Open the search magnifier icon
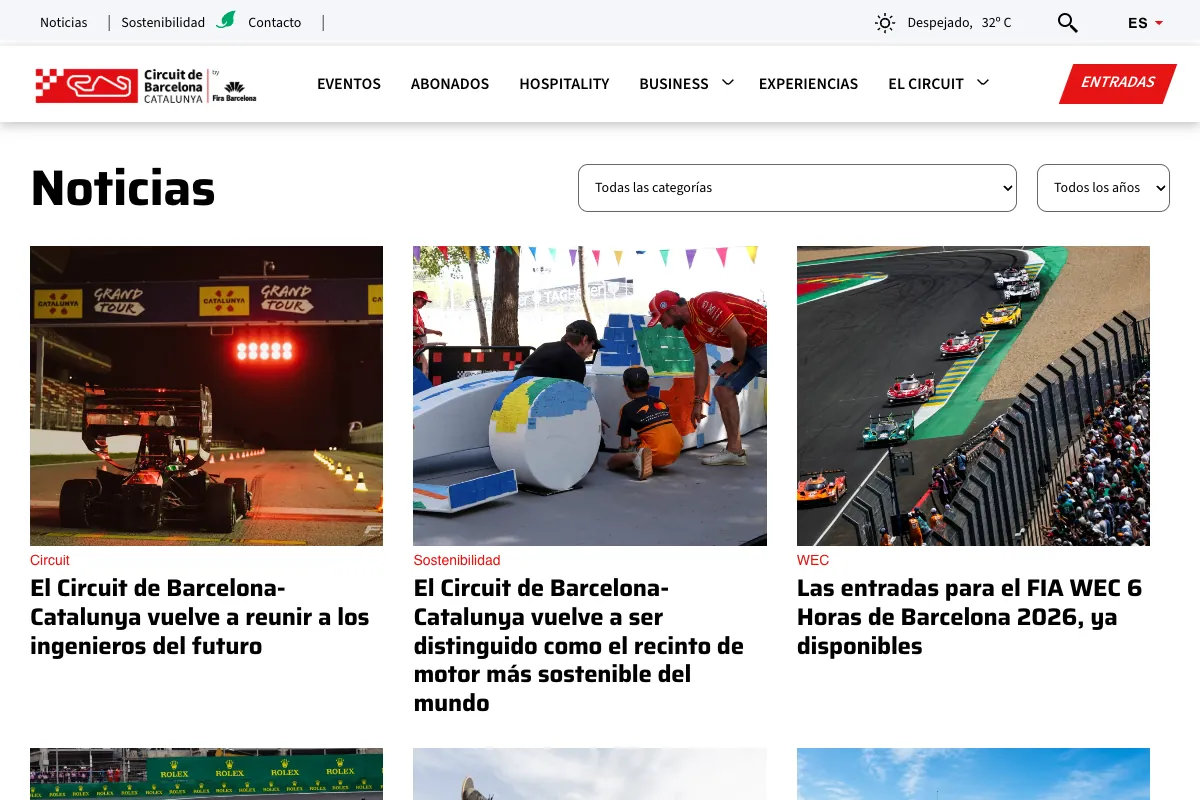The width and height of the screenshot is (1200, 800). point(1067,22)
